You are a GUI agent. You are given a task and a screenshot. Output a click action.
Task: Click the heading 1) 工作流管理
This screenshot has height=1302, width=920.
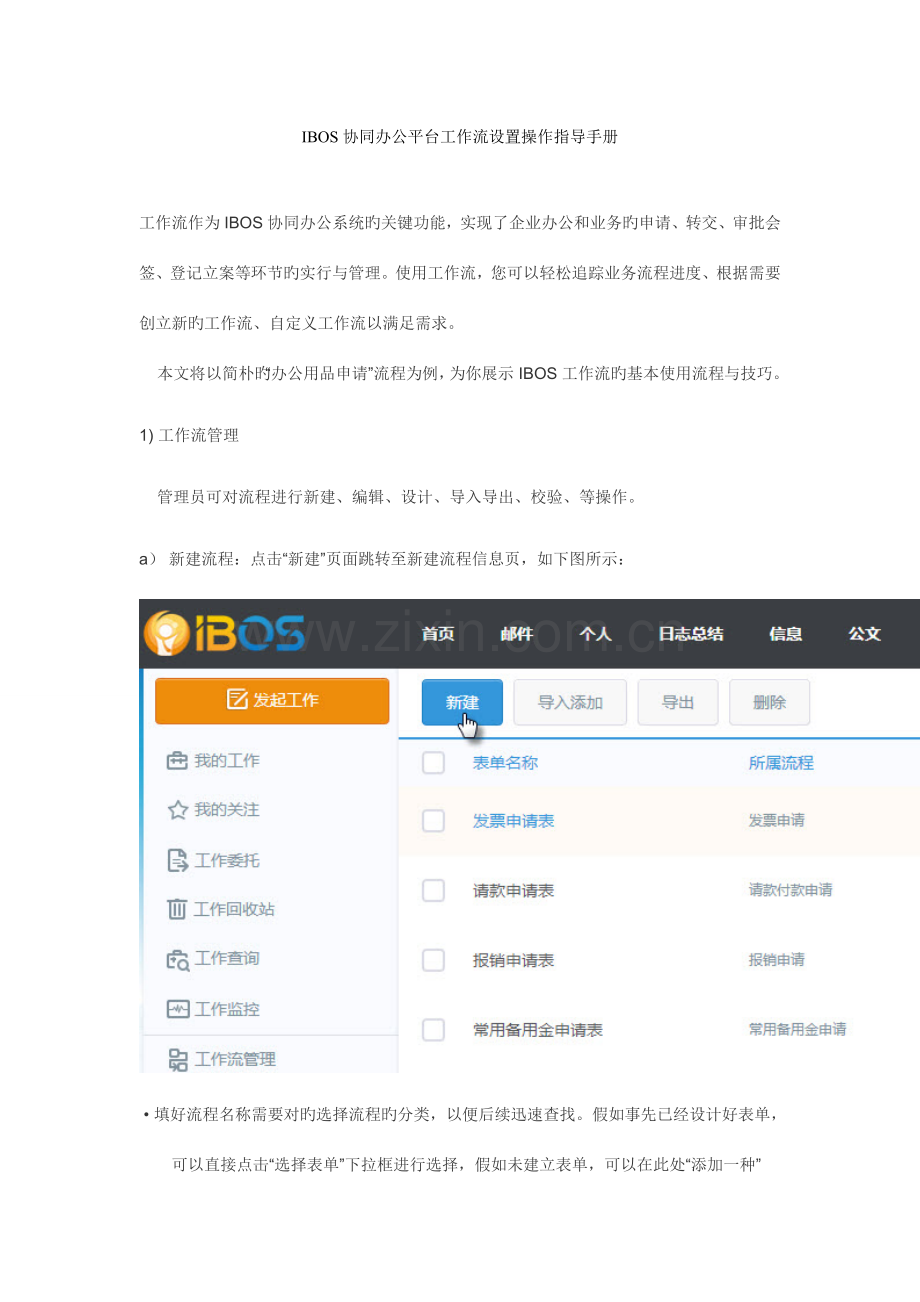tap(189, 436)
